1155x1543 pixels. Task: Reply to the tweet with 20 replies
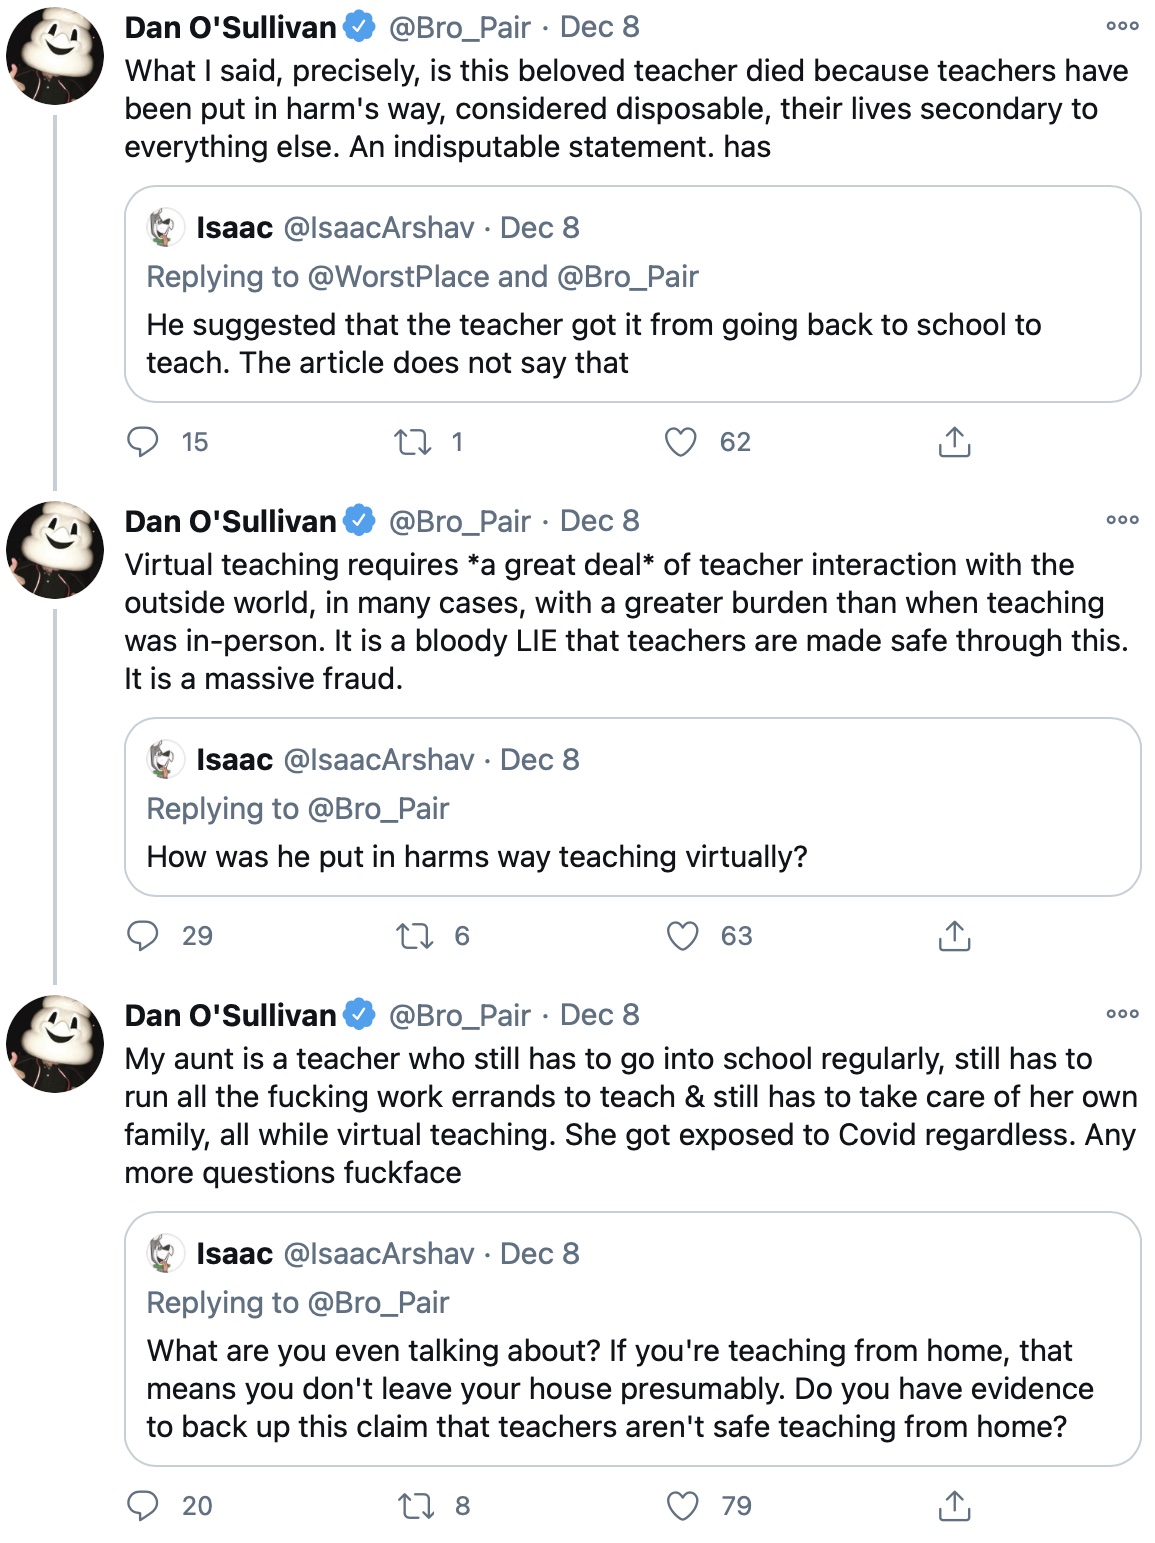click(x=143, y=1506)
